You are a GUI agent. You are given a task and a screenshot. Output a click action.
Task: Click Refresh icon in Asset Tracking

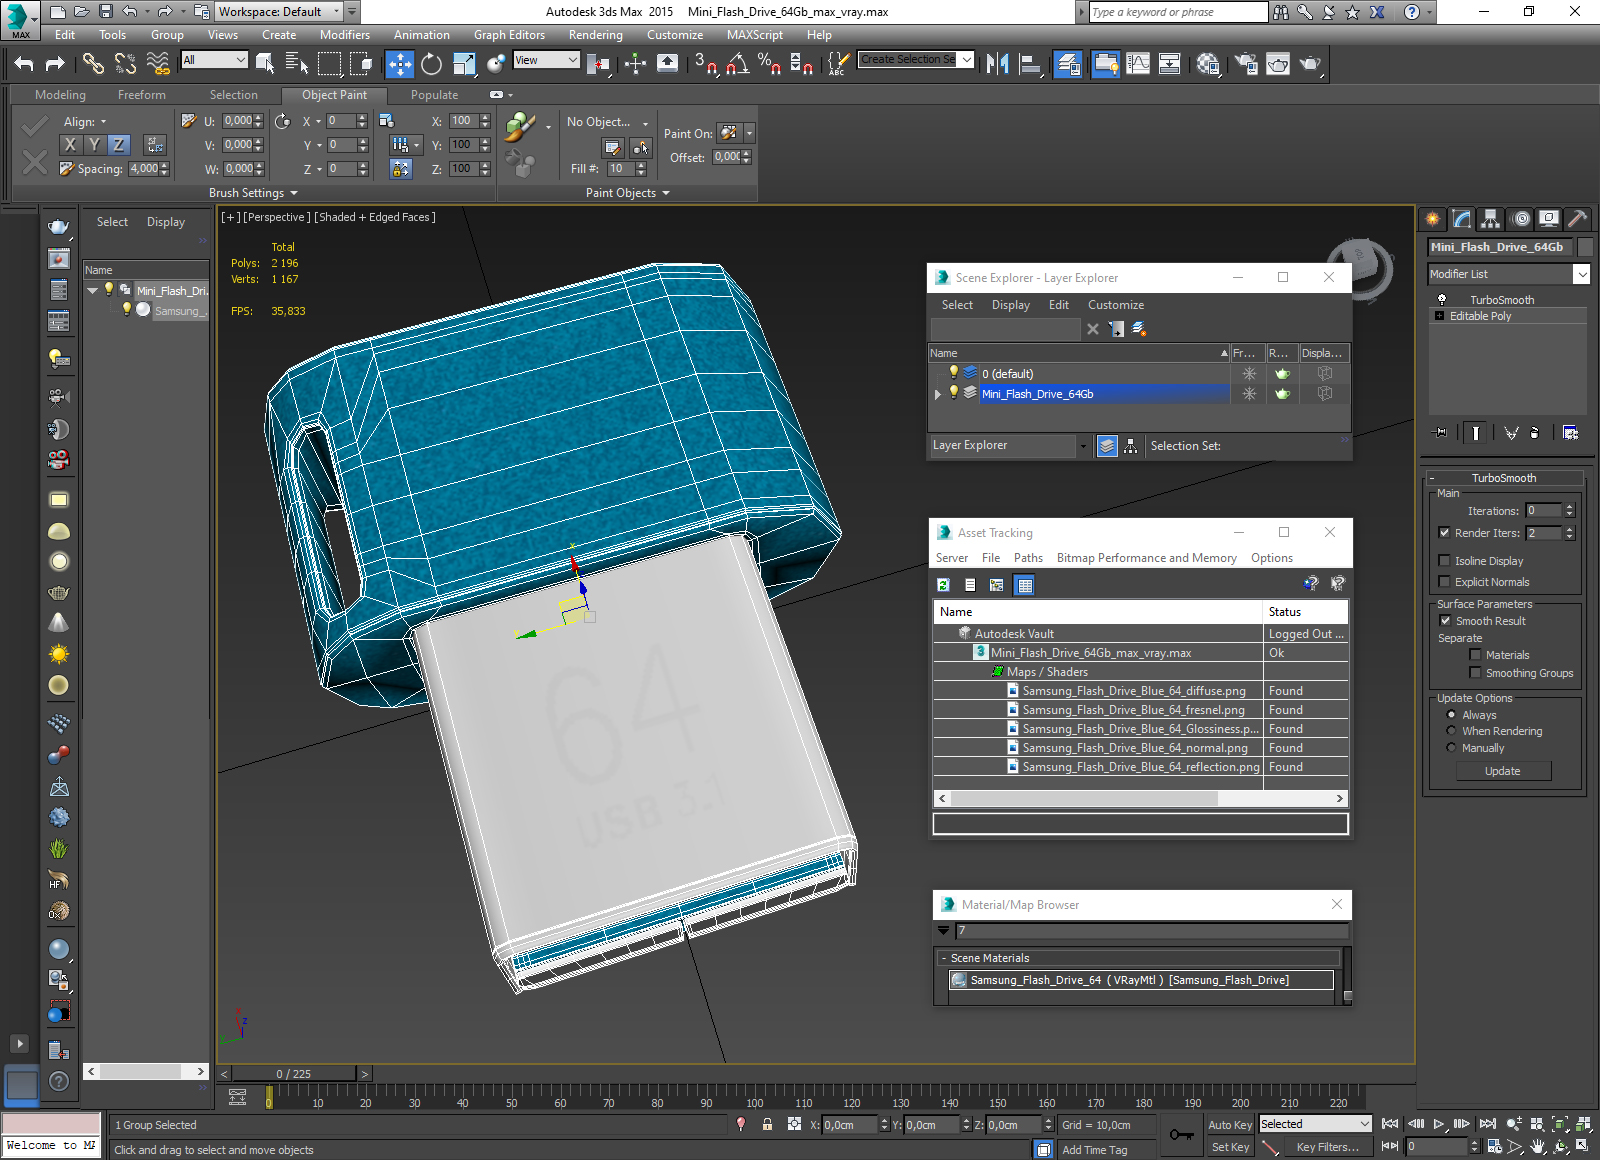point(943,585)
